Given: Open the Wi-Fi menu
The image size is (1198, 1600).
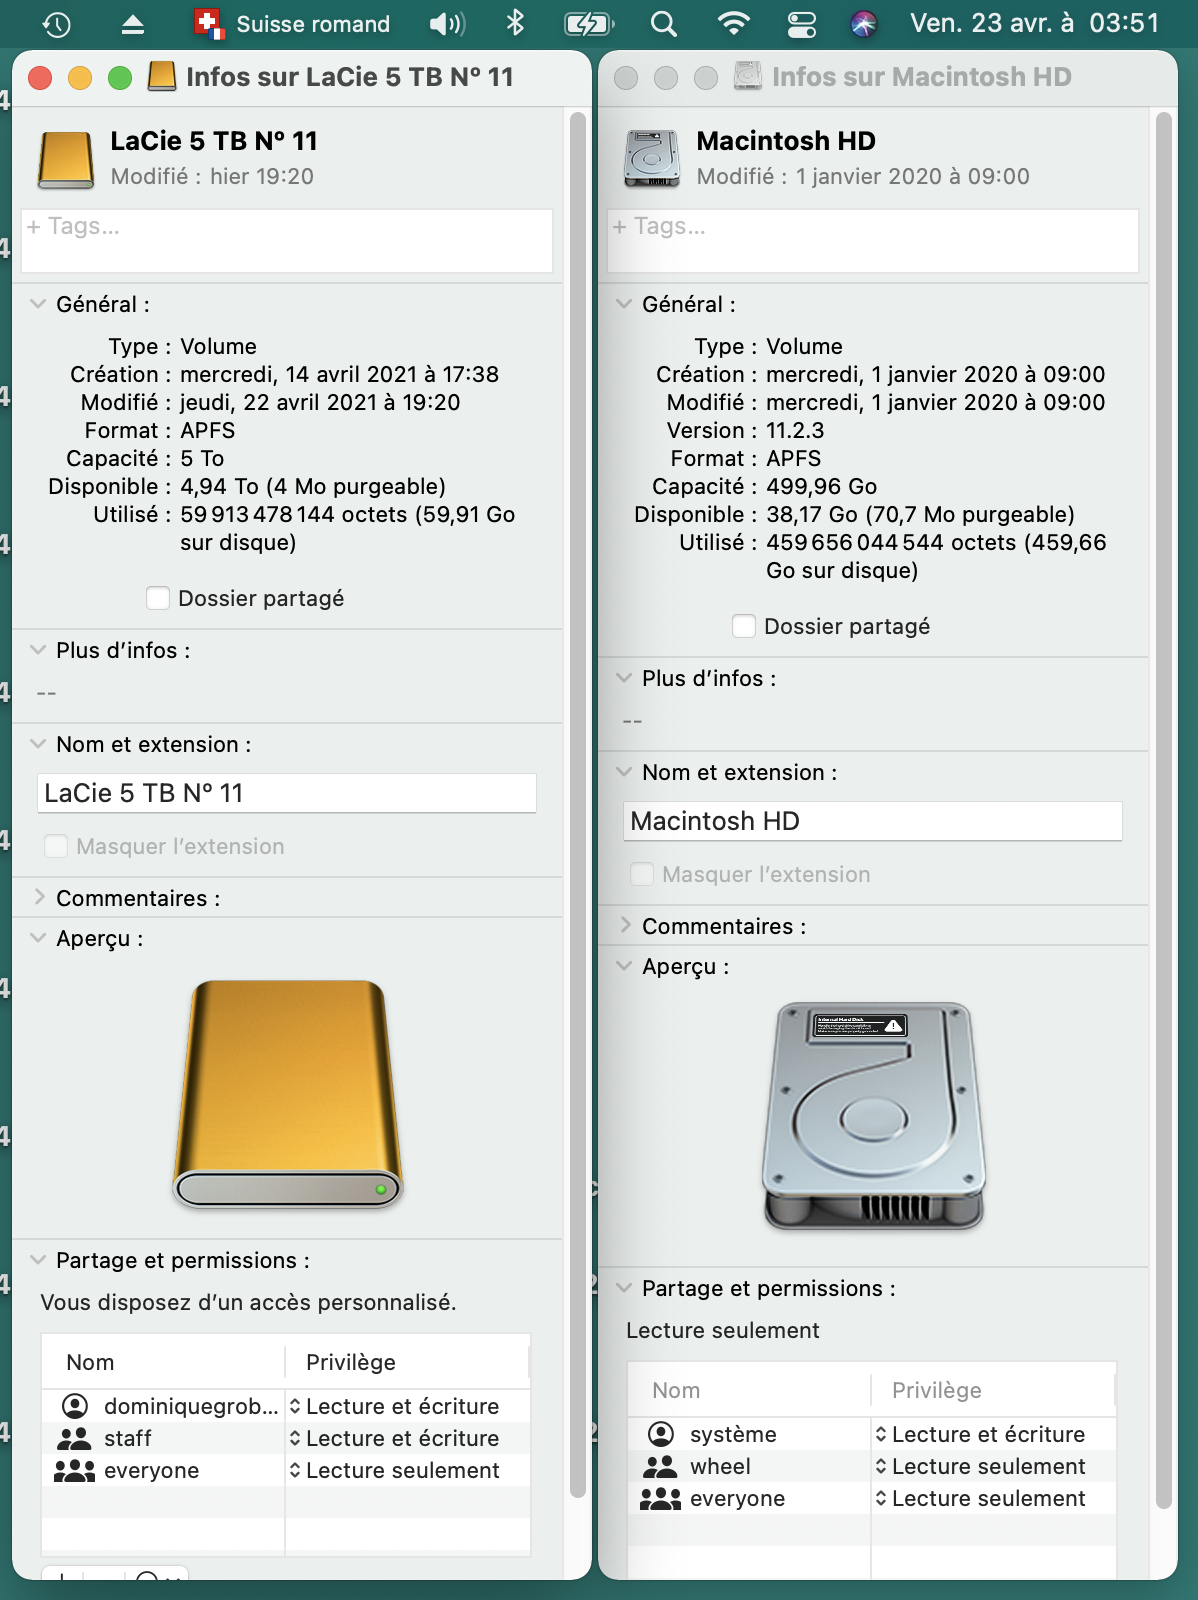Looking at the screenshot, I should click(734, 24).
